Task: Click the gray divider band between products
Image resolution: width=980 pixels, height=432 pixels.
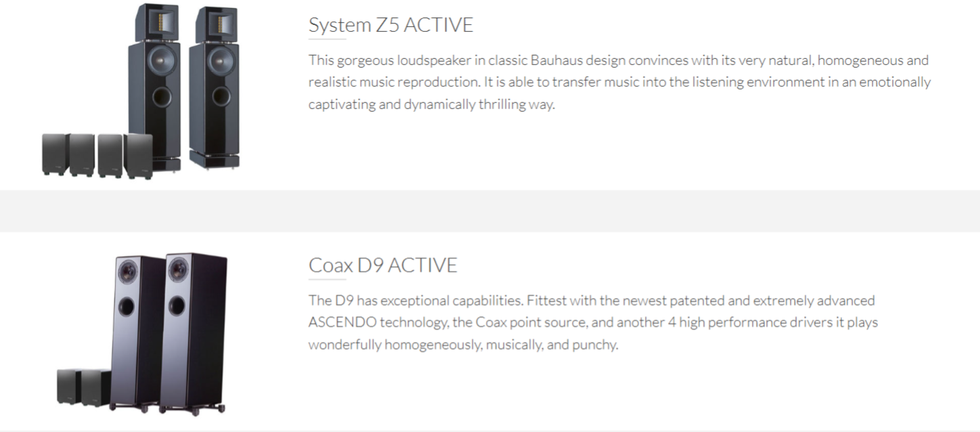Action: (490, 211)
